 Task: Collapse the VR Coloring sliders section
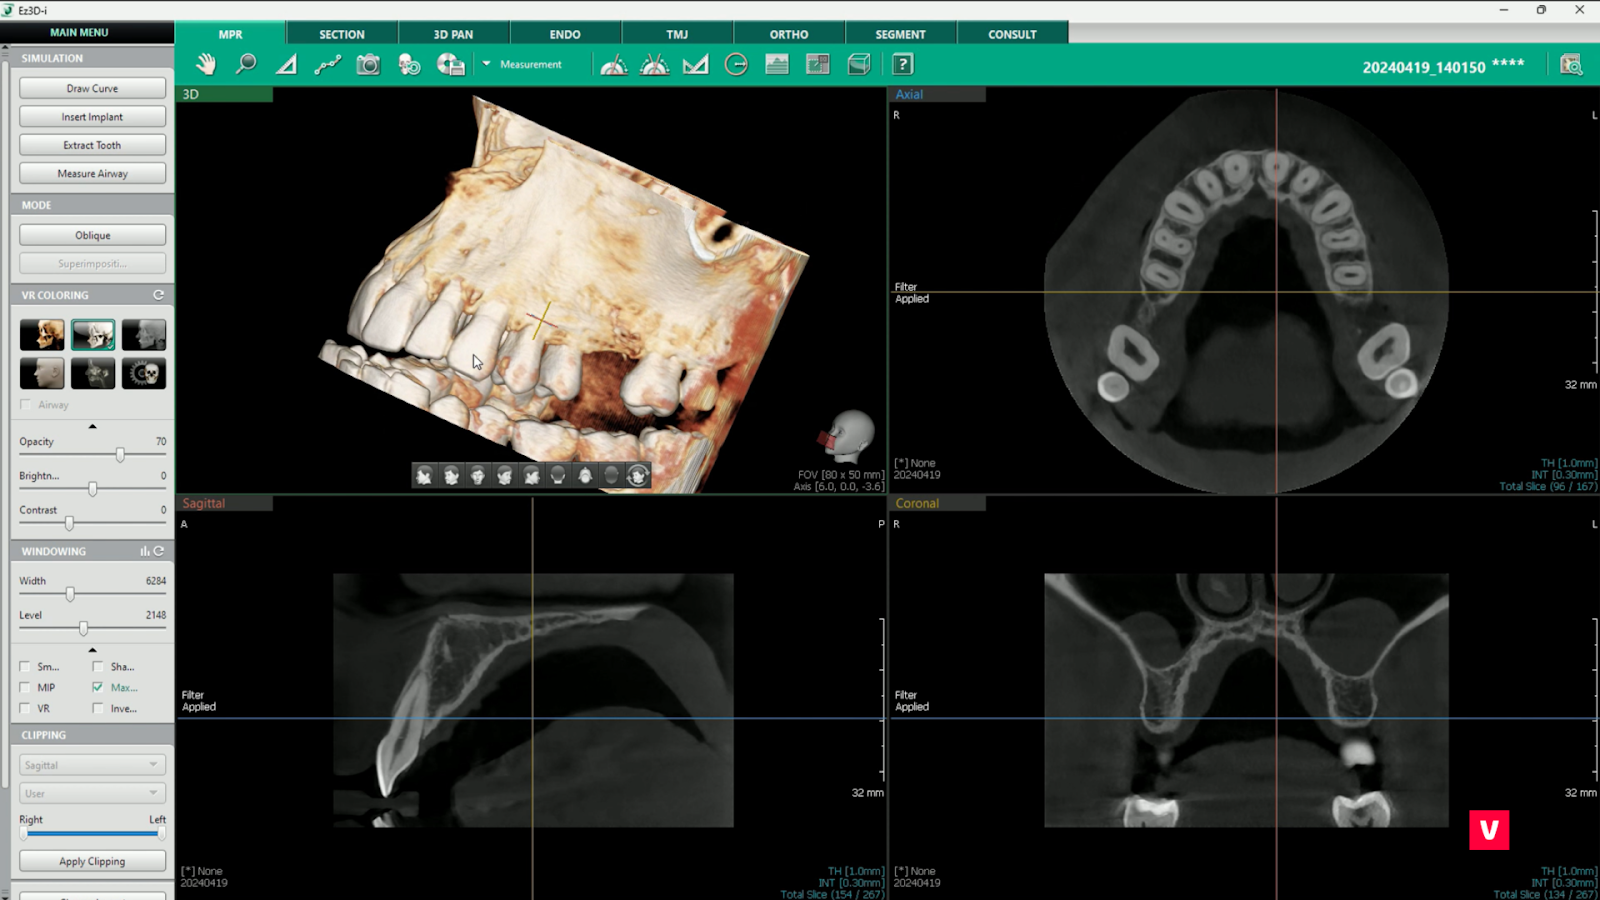92,427
